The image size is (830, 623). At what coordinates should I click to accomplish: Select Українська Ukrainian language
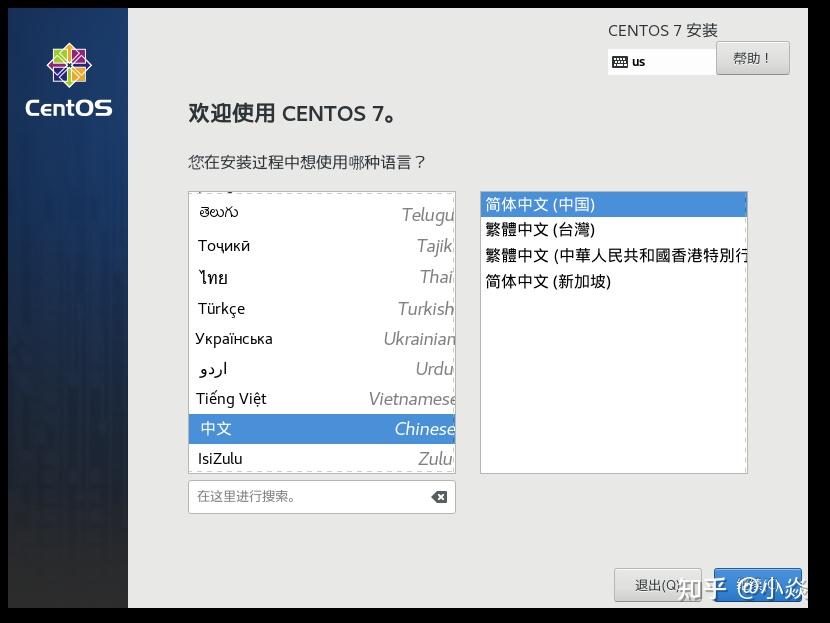pos(300,338)
